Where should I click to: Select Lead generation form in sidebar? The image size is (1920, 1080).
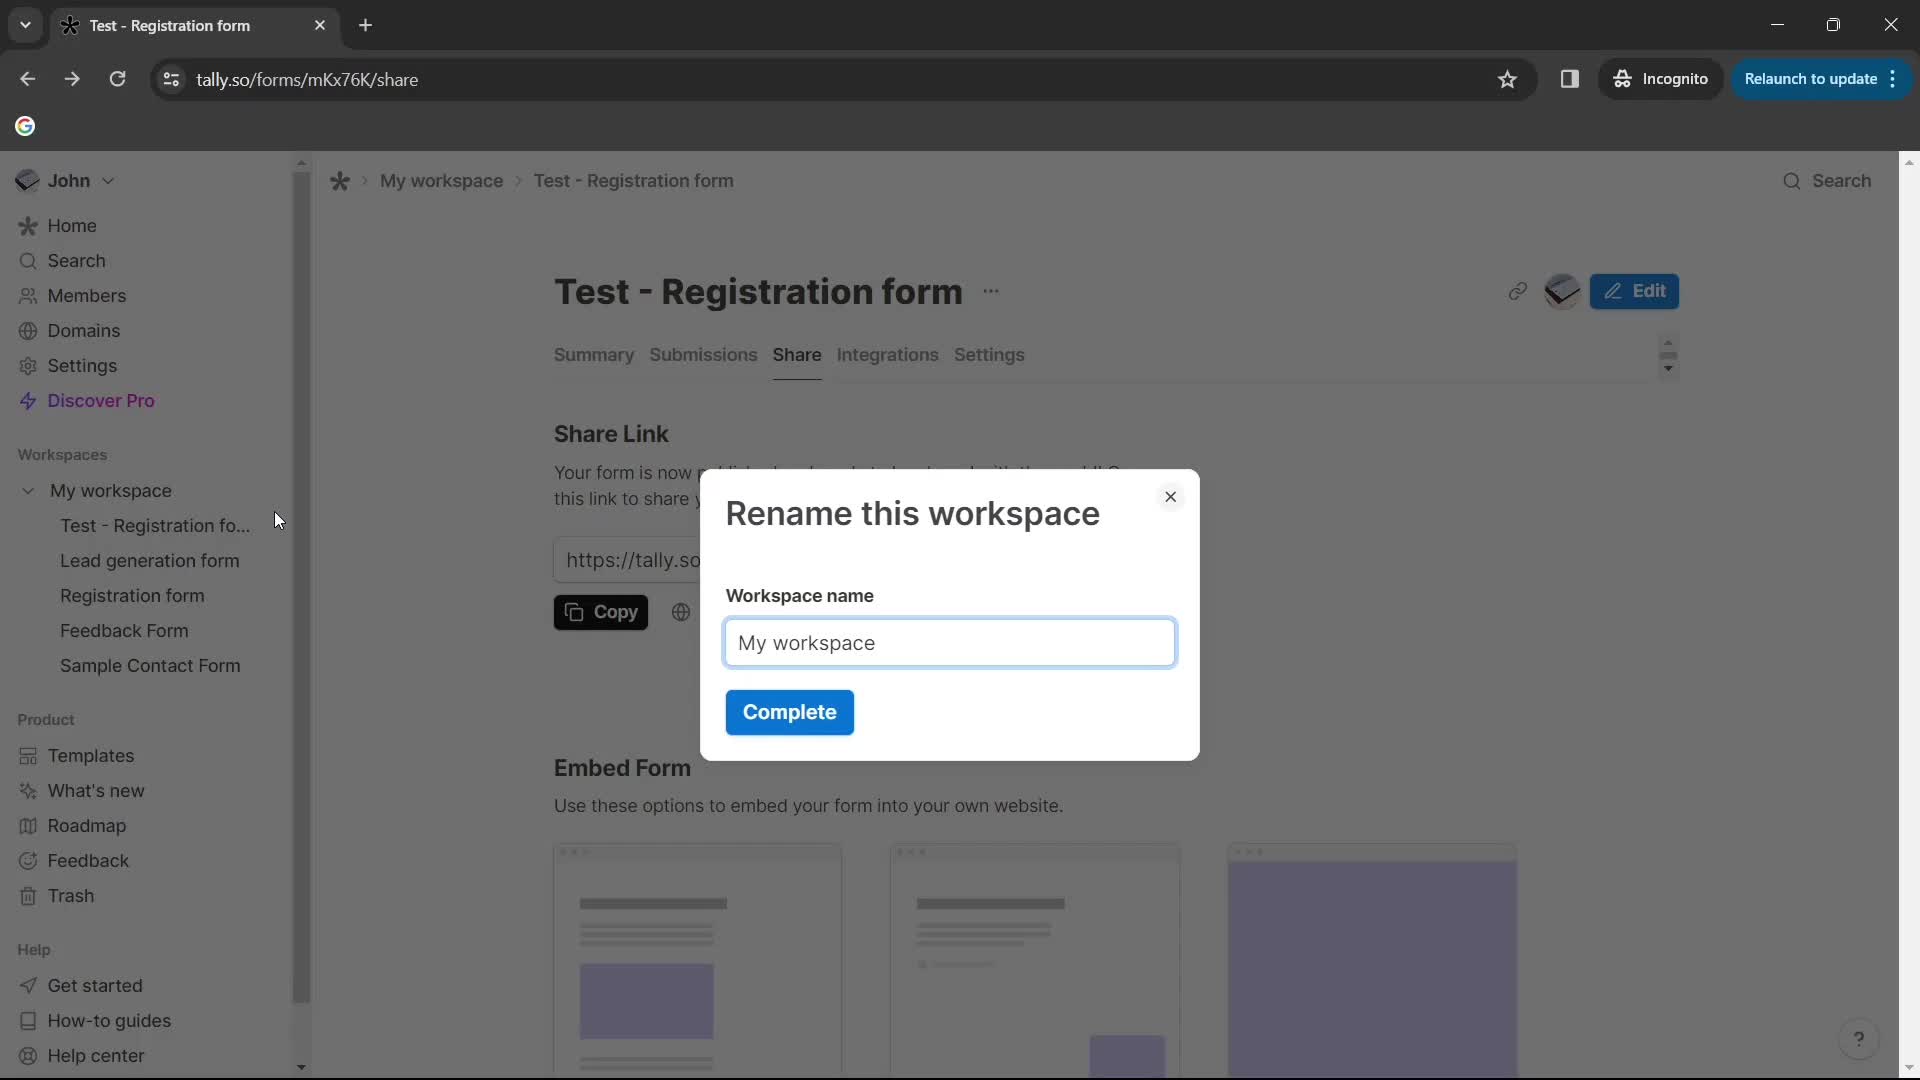click(x=149, y=560)
